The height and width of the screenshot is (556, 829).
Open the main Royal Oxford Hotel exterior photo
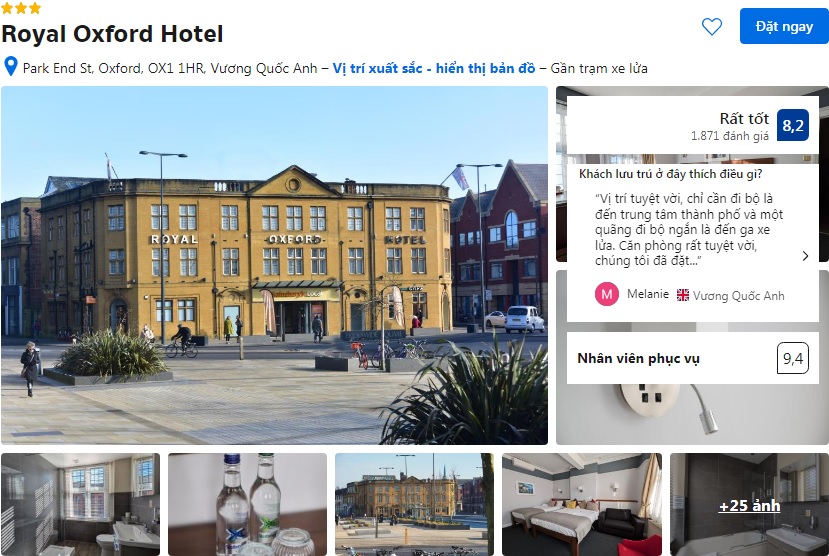coord(274,265)
